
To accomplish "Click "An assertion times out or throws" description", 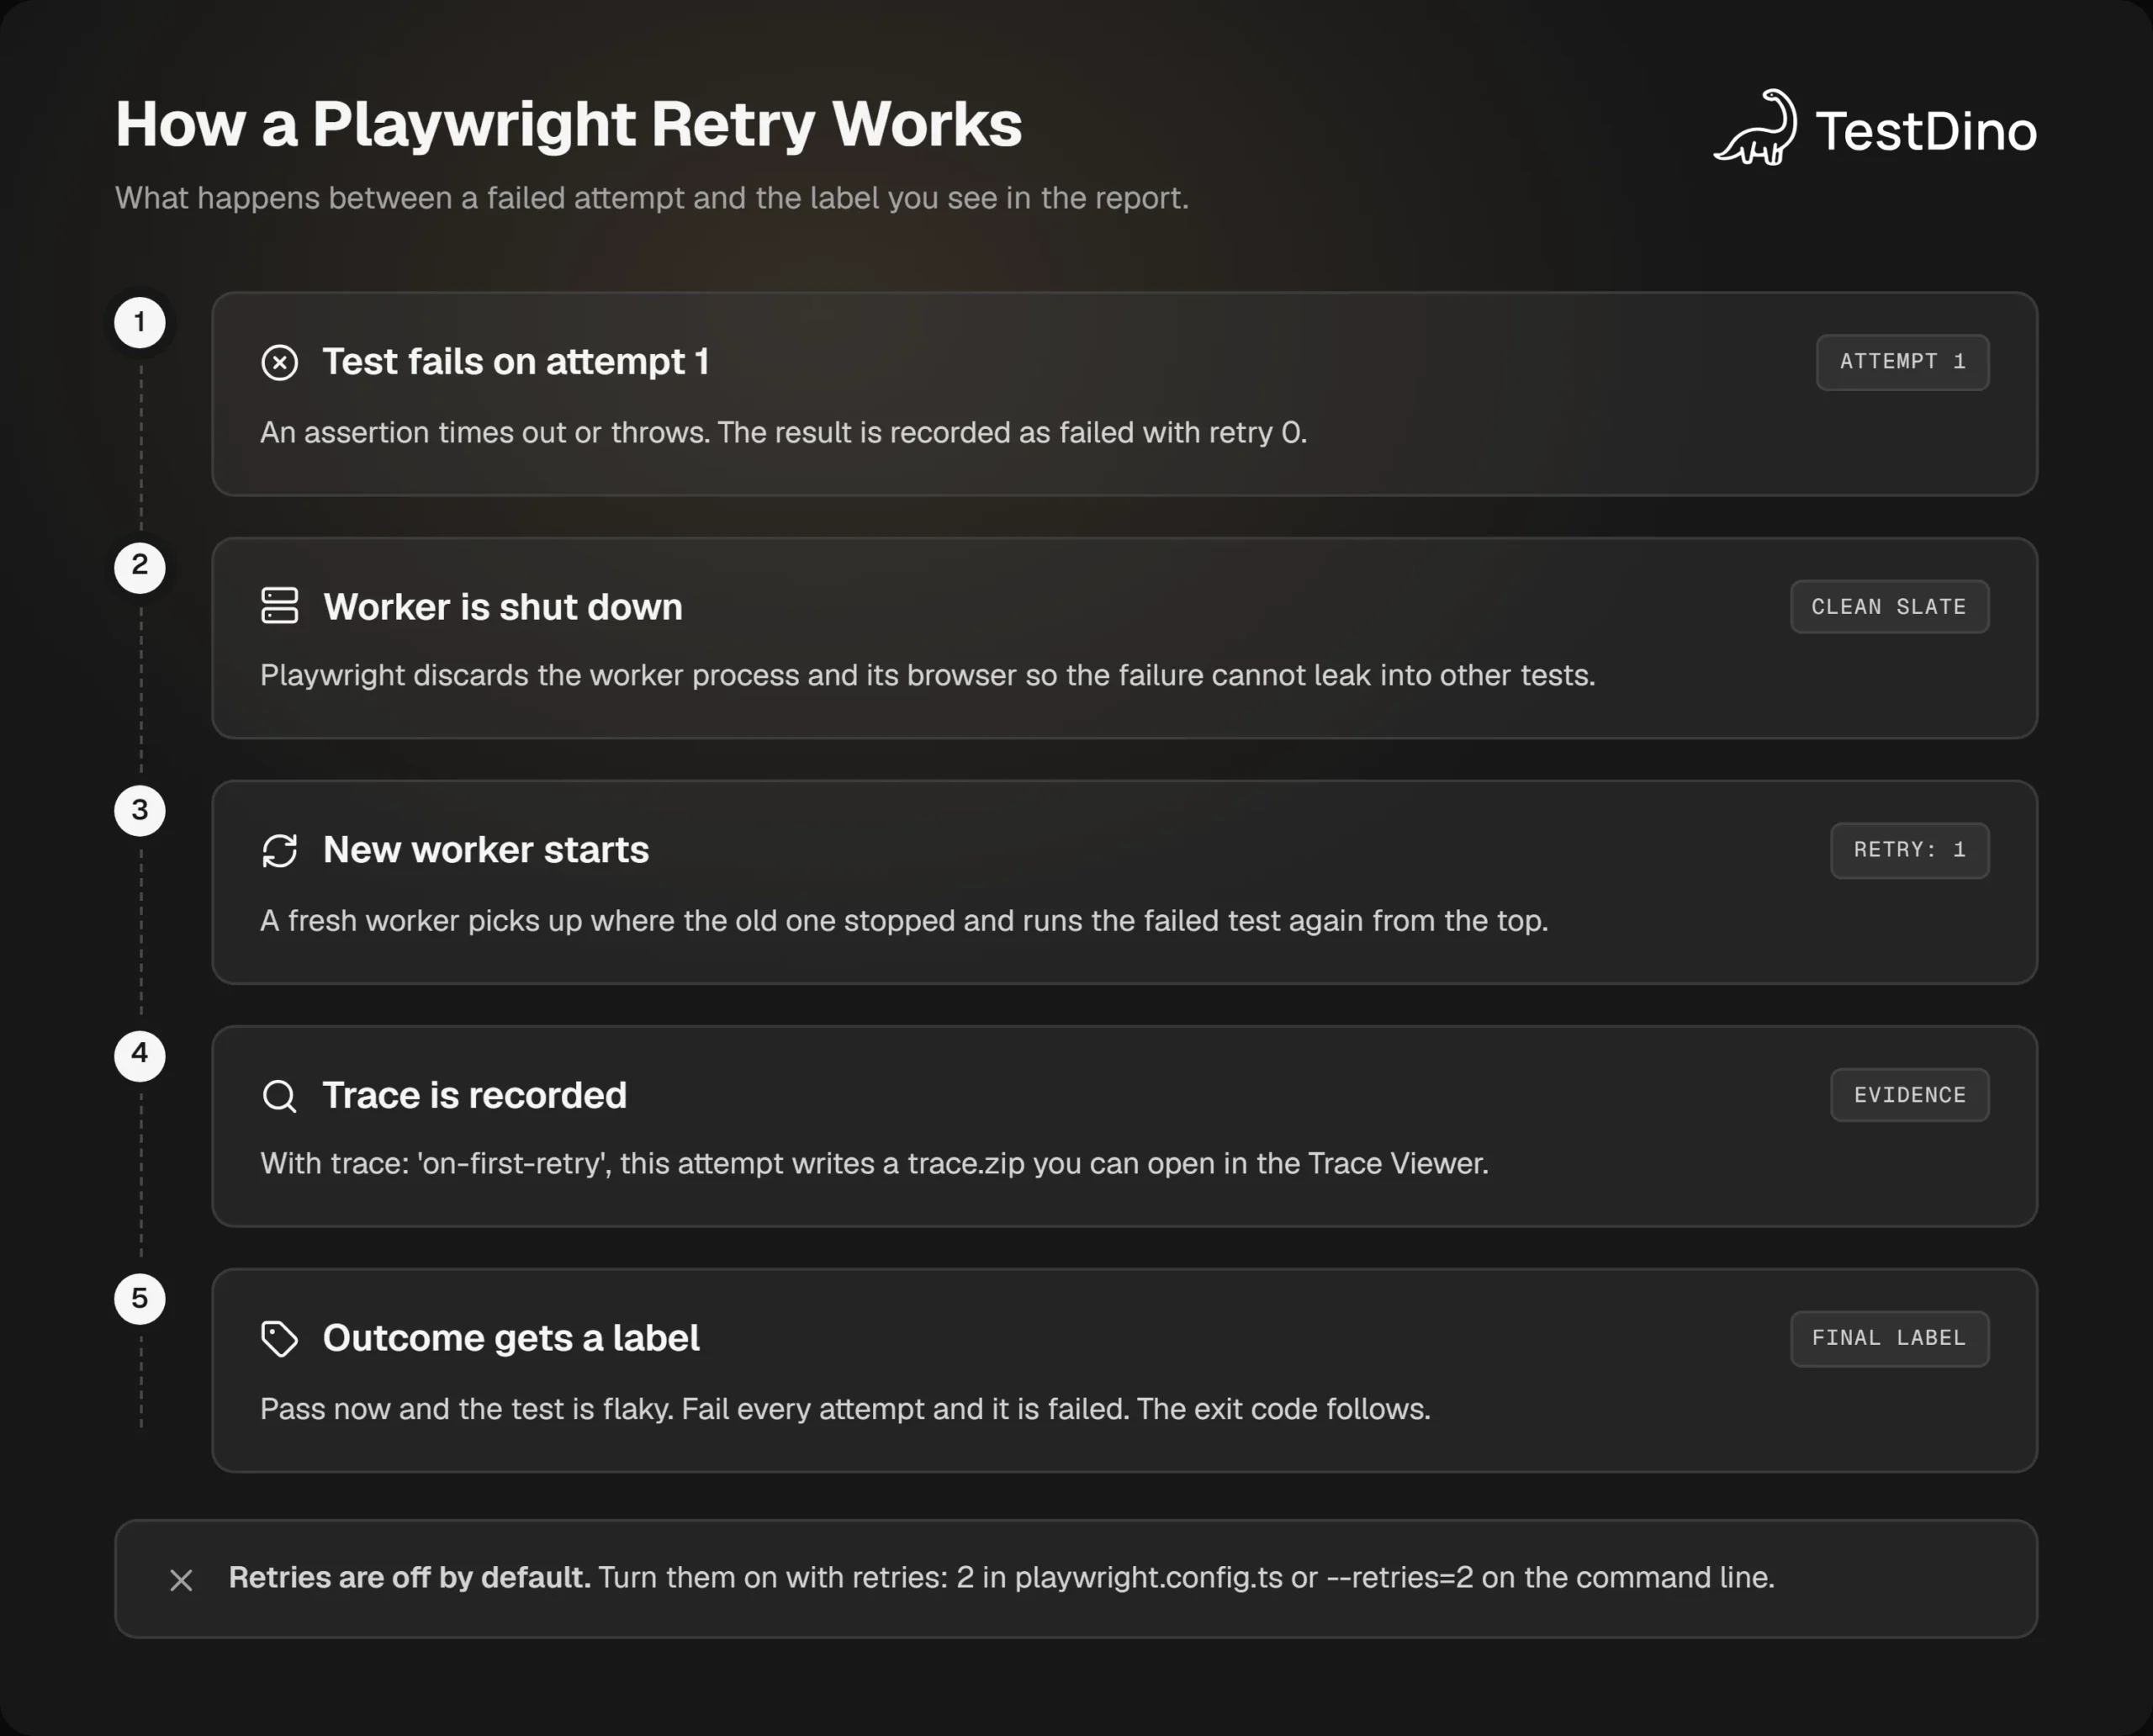I will pos(783,432).
